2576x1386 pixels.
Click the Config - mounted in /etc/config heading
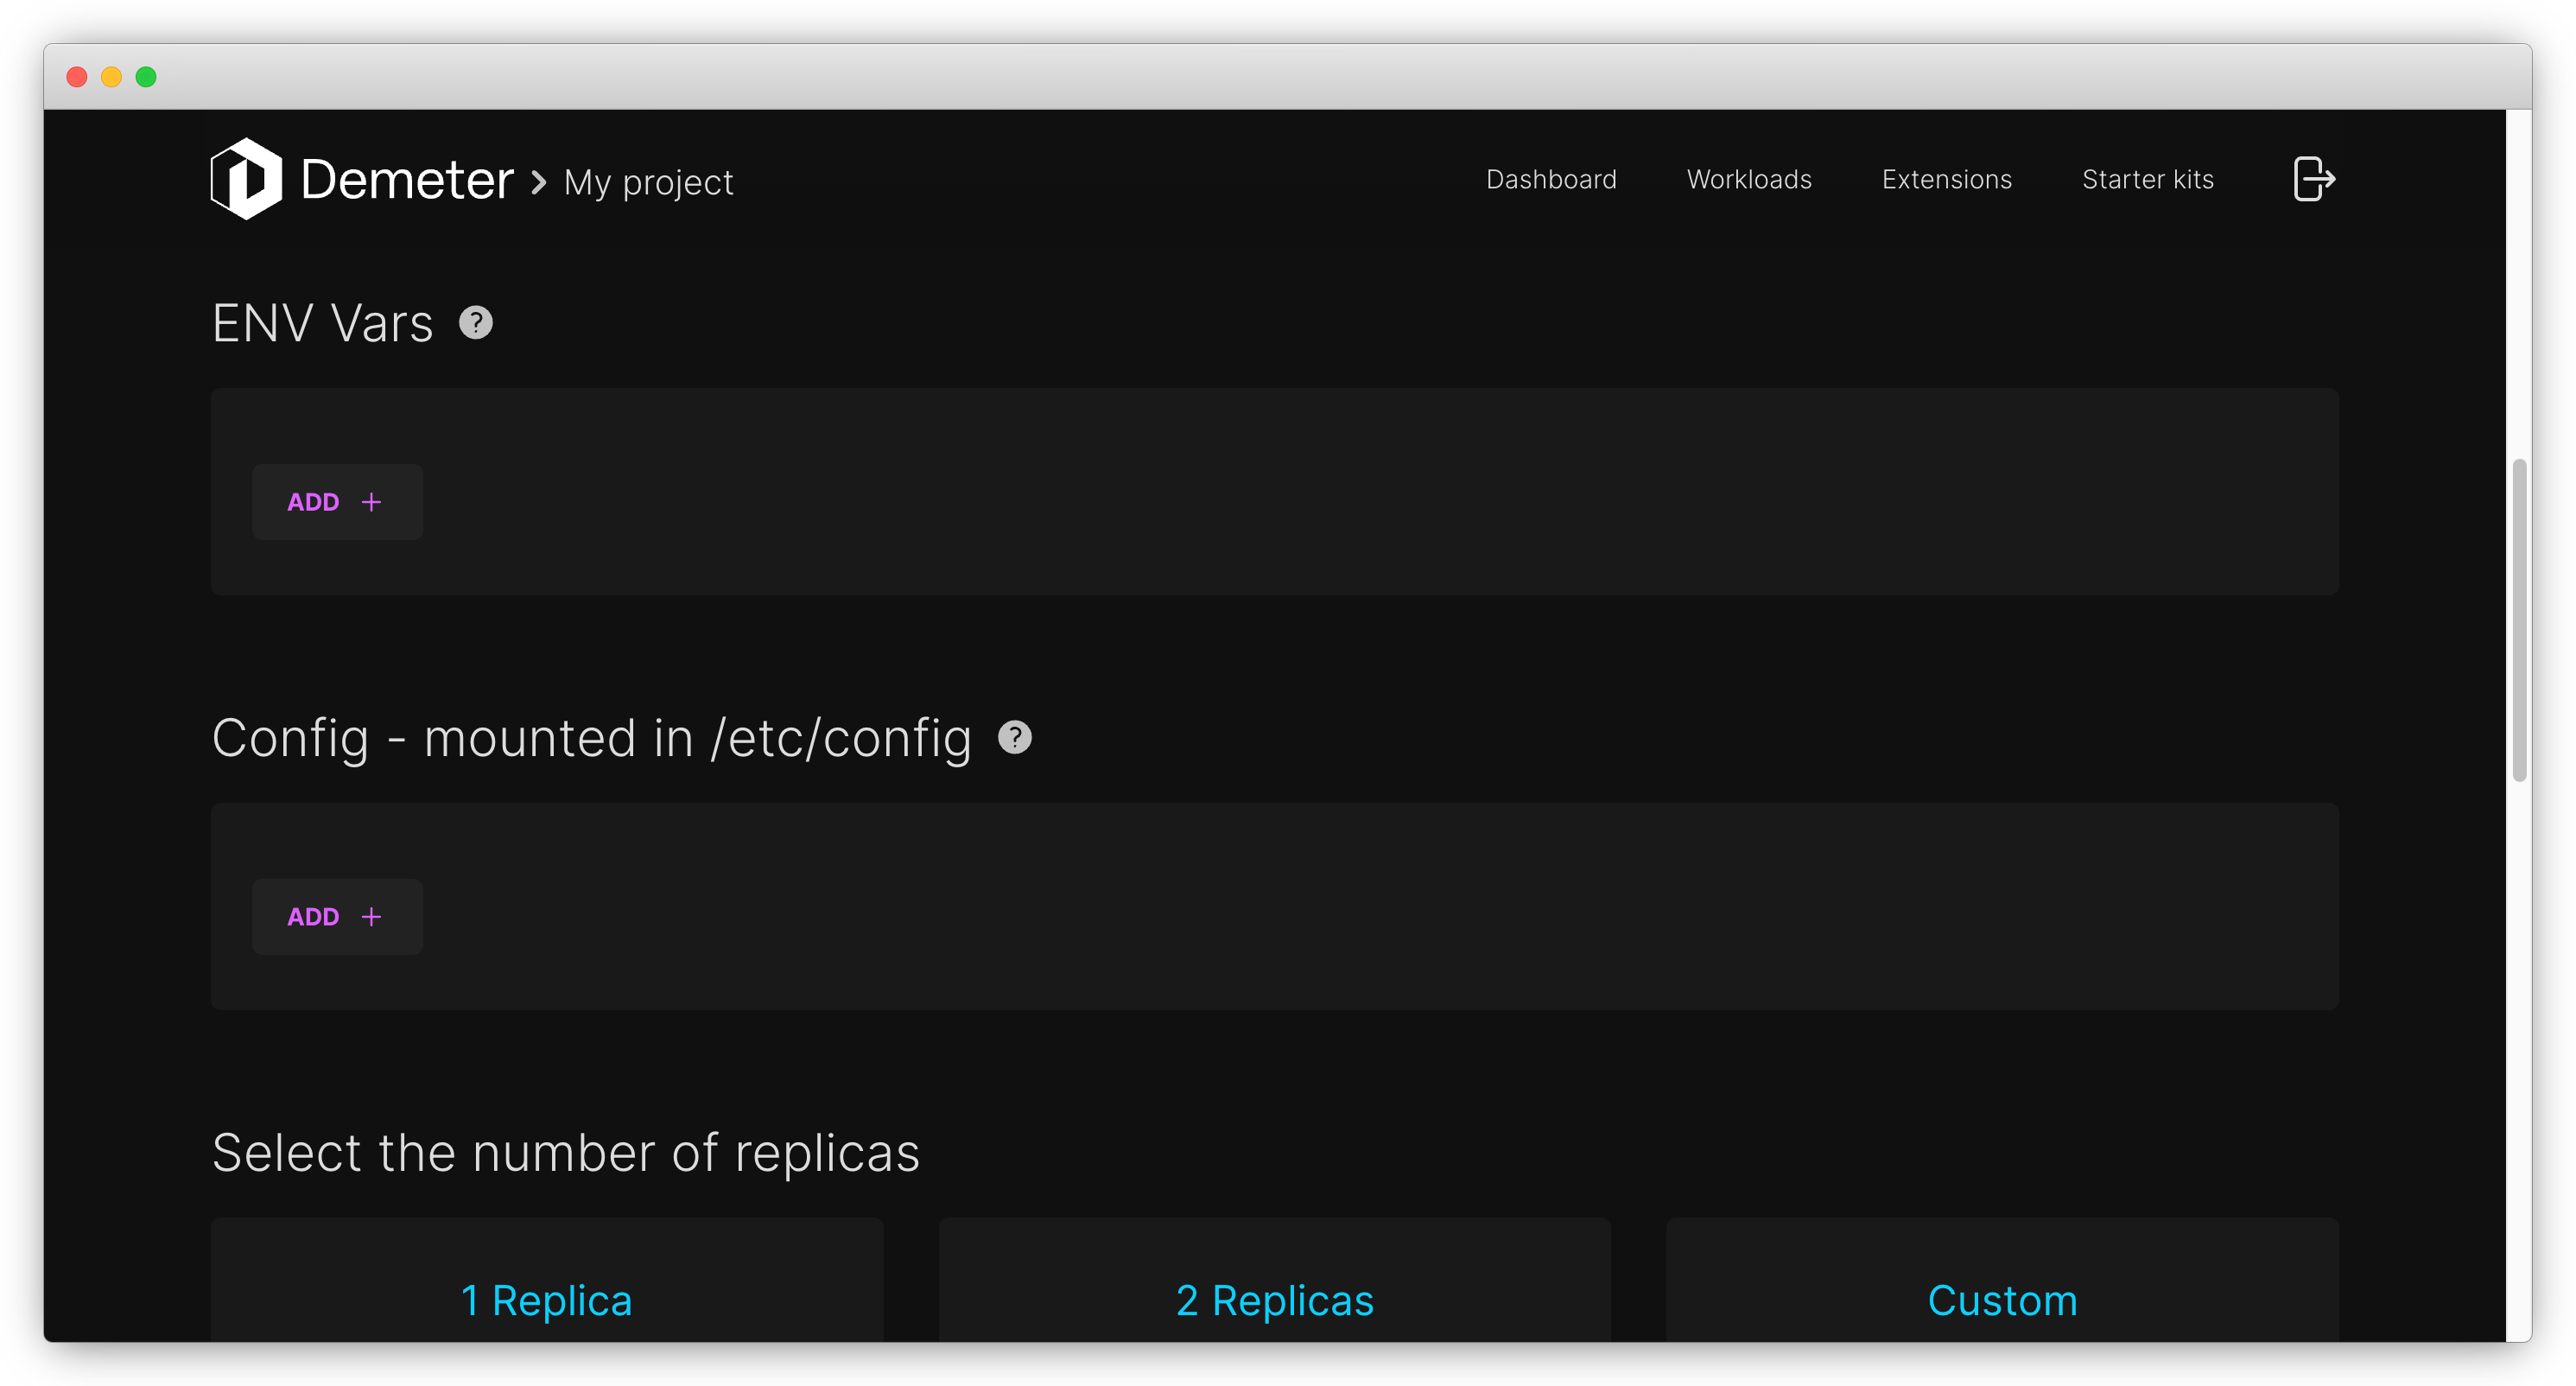pyautogui.click(x=592, y=738)
